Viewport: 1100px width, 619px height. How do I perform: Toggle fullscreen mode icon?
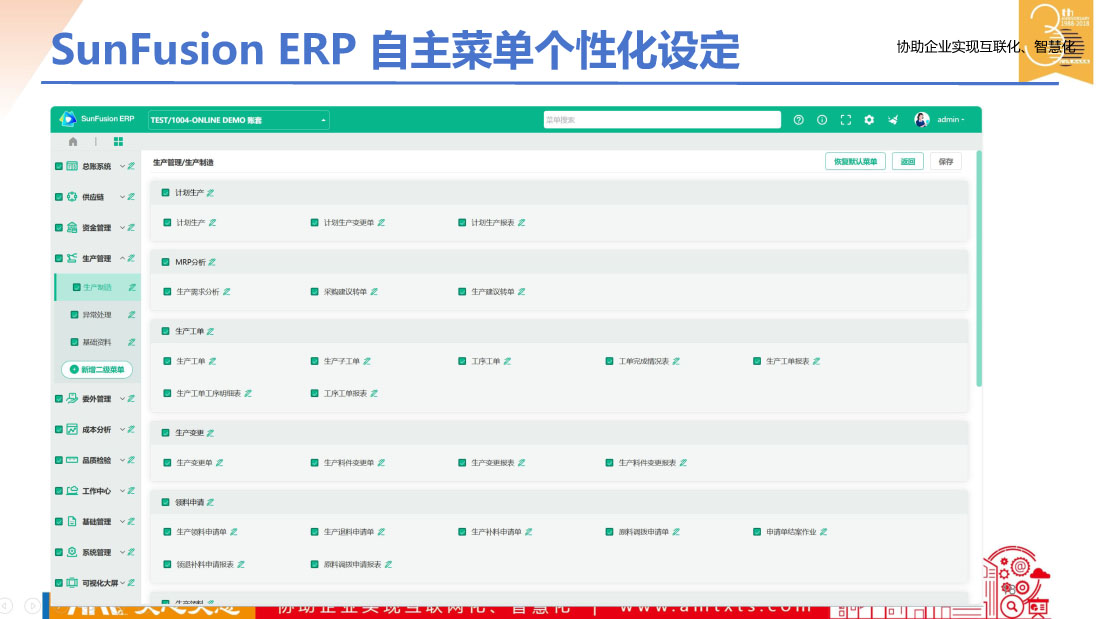point(845,120)
